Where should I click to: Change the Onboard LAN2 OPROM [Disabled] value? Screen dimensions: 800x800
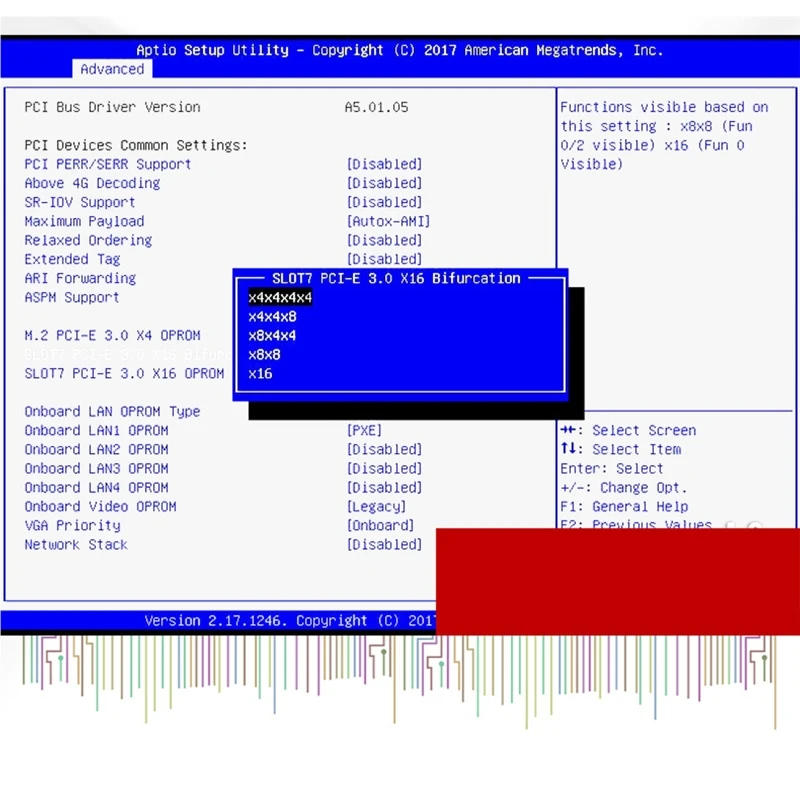click(x=385, y=449)
